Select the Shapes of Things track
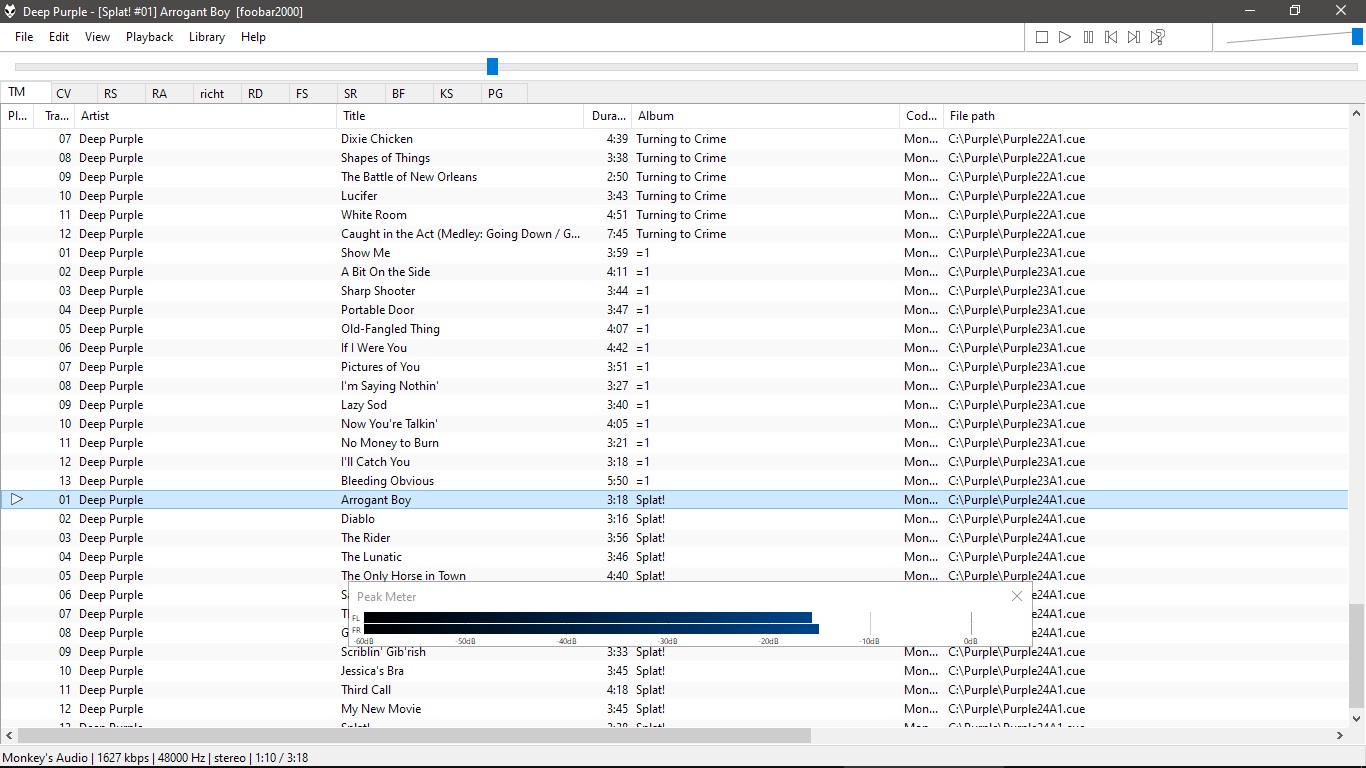The width and height of the screenshot is (1366, 768). [674, 158]
